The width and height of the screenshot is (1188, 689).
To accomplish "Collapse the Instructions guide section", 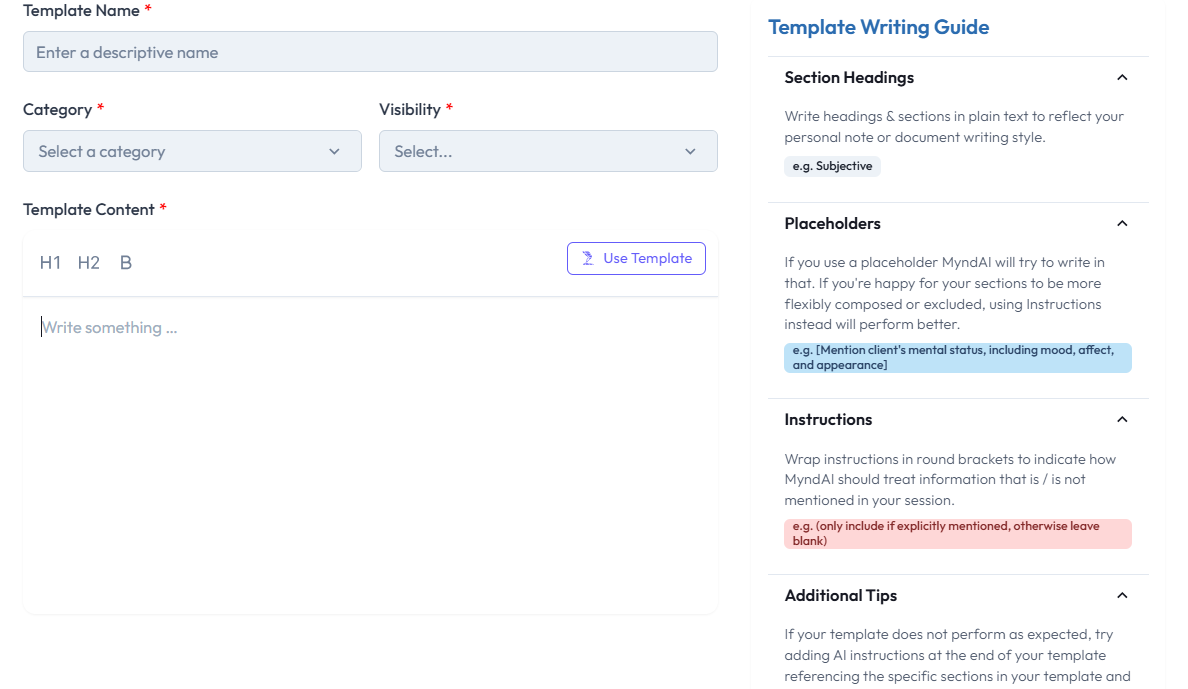I will (x=1122, y=420).
